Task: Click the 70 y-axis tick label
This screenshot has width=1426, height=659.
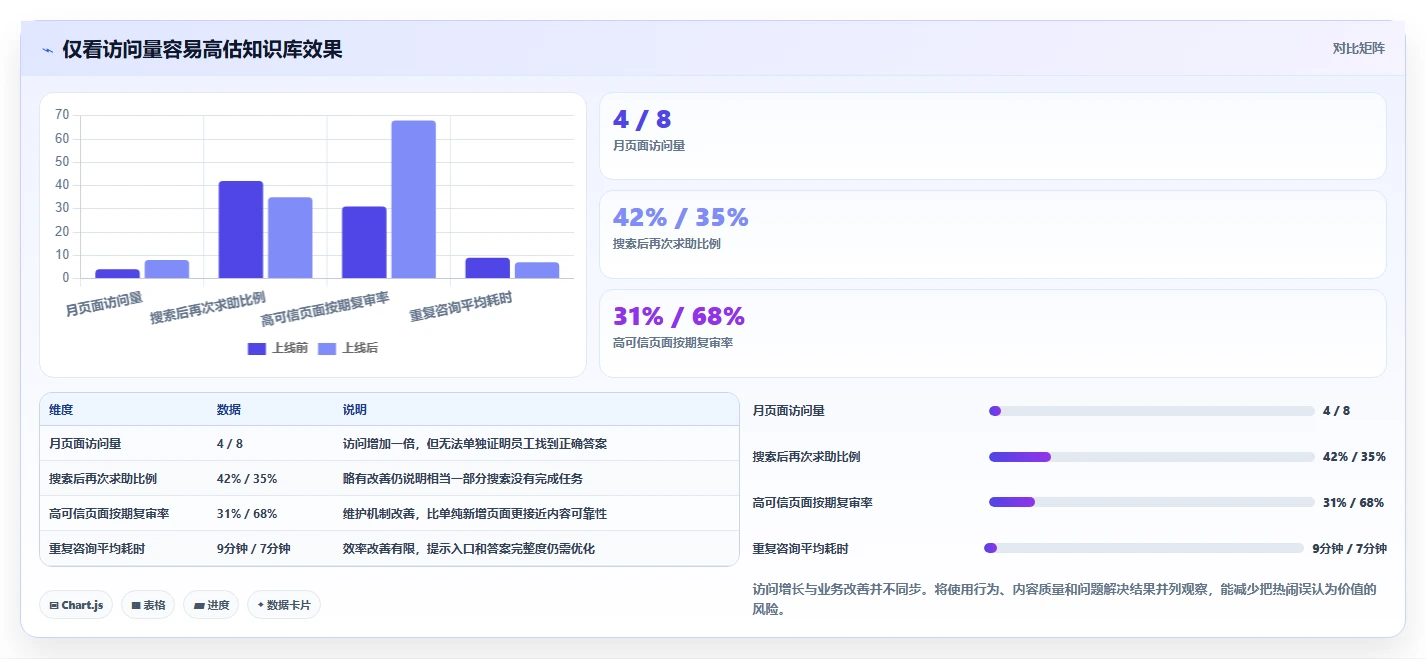Action: (x=62, y=115)
